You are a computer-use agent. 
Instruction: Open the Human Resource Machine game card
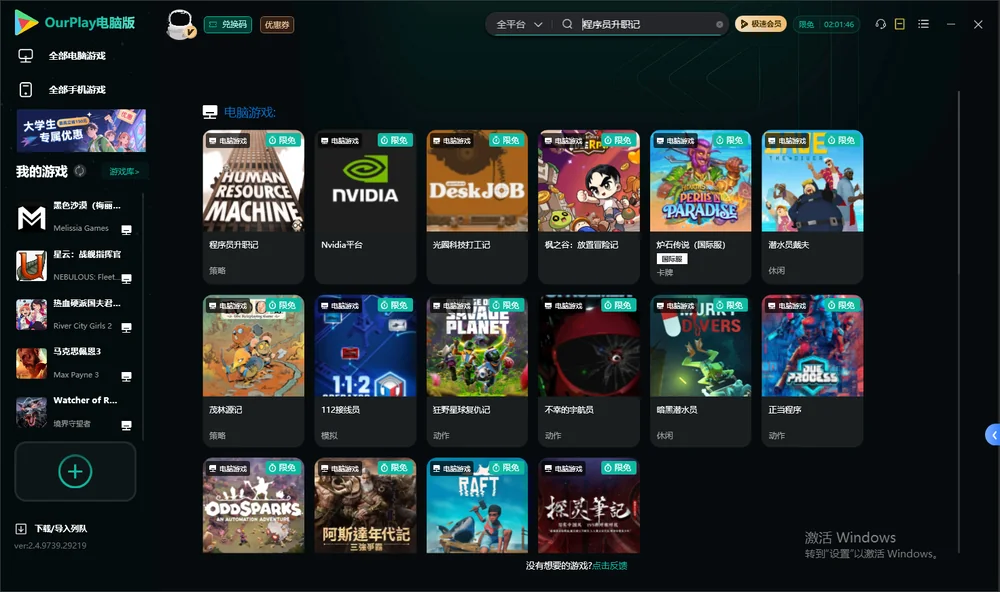click(253, 207)
